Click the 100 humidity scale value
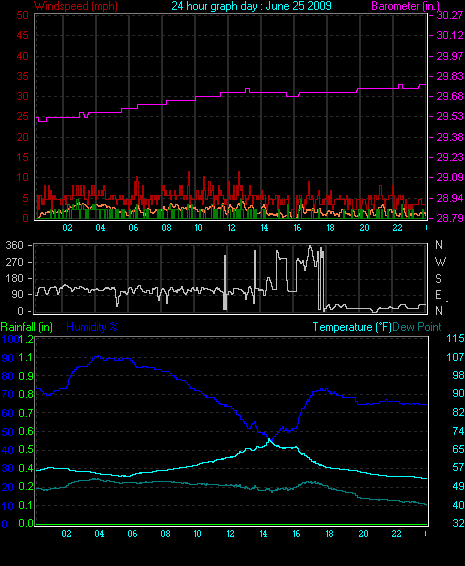 [10, 339]
